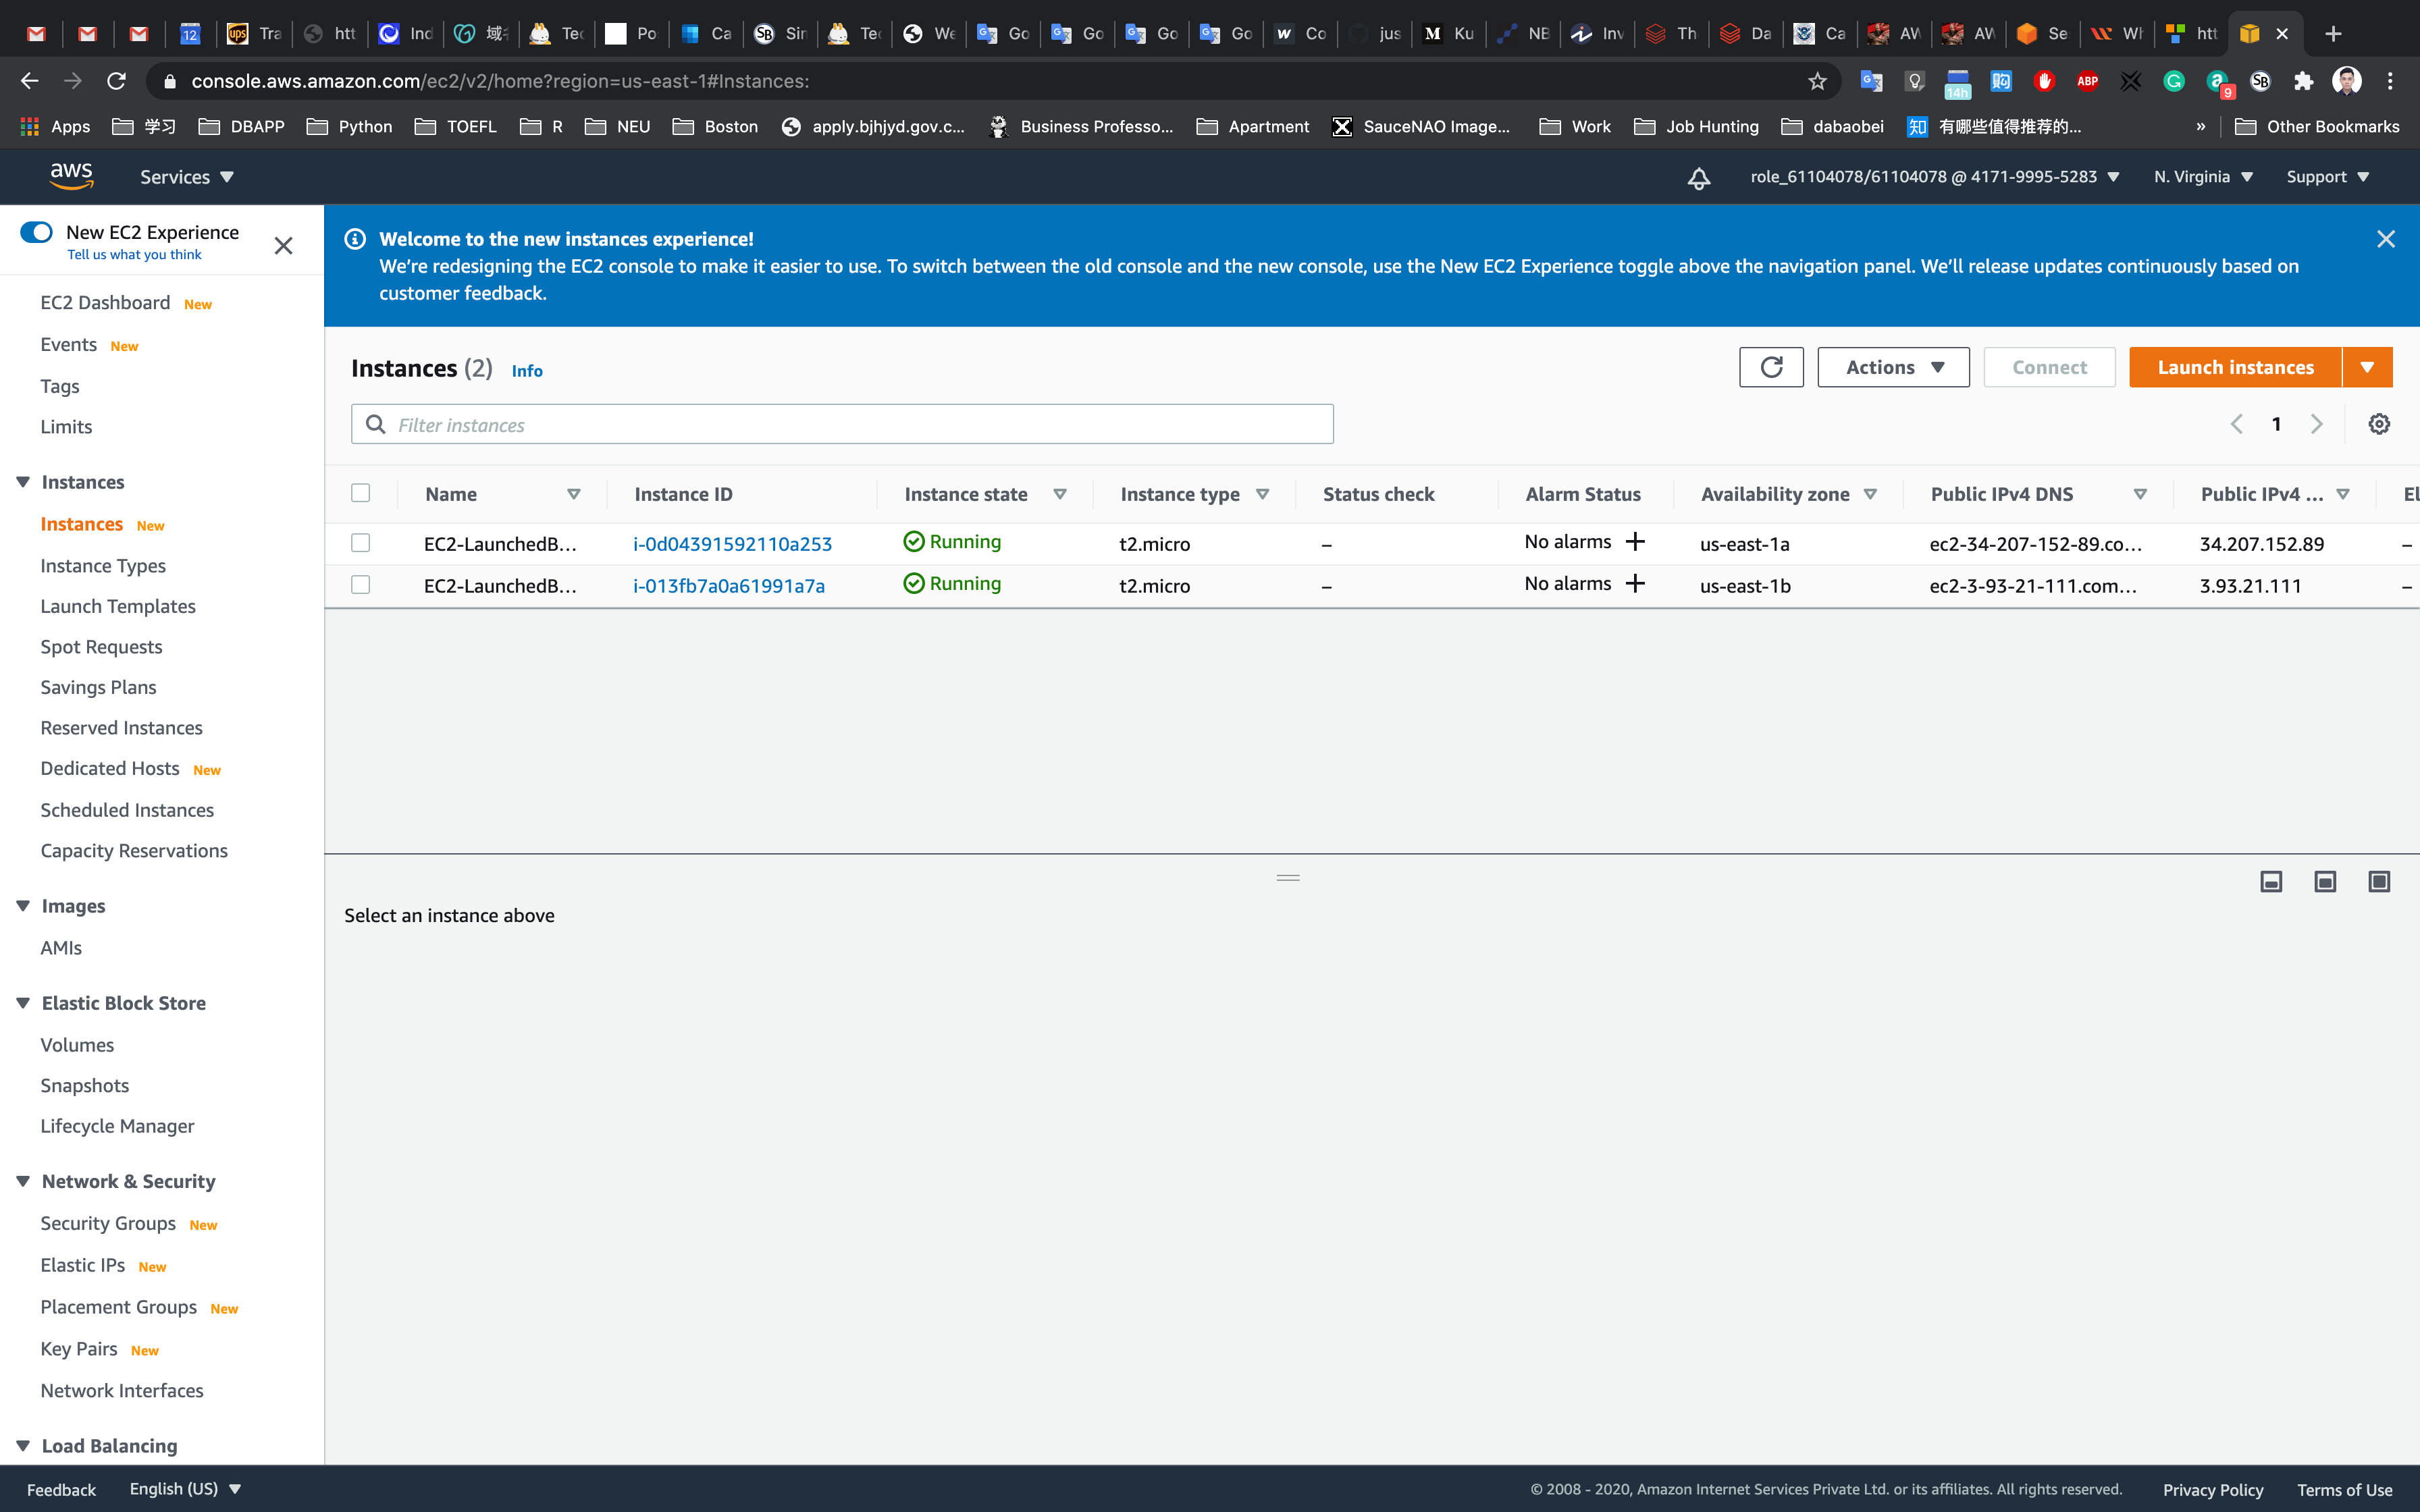Dismiss the blue welcome banner
Image resolution: width=2420 pixels, height=1512 pixels.
pyautogui.click(x=2386, y=239)
